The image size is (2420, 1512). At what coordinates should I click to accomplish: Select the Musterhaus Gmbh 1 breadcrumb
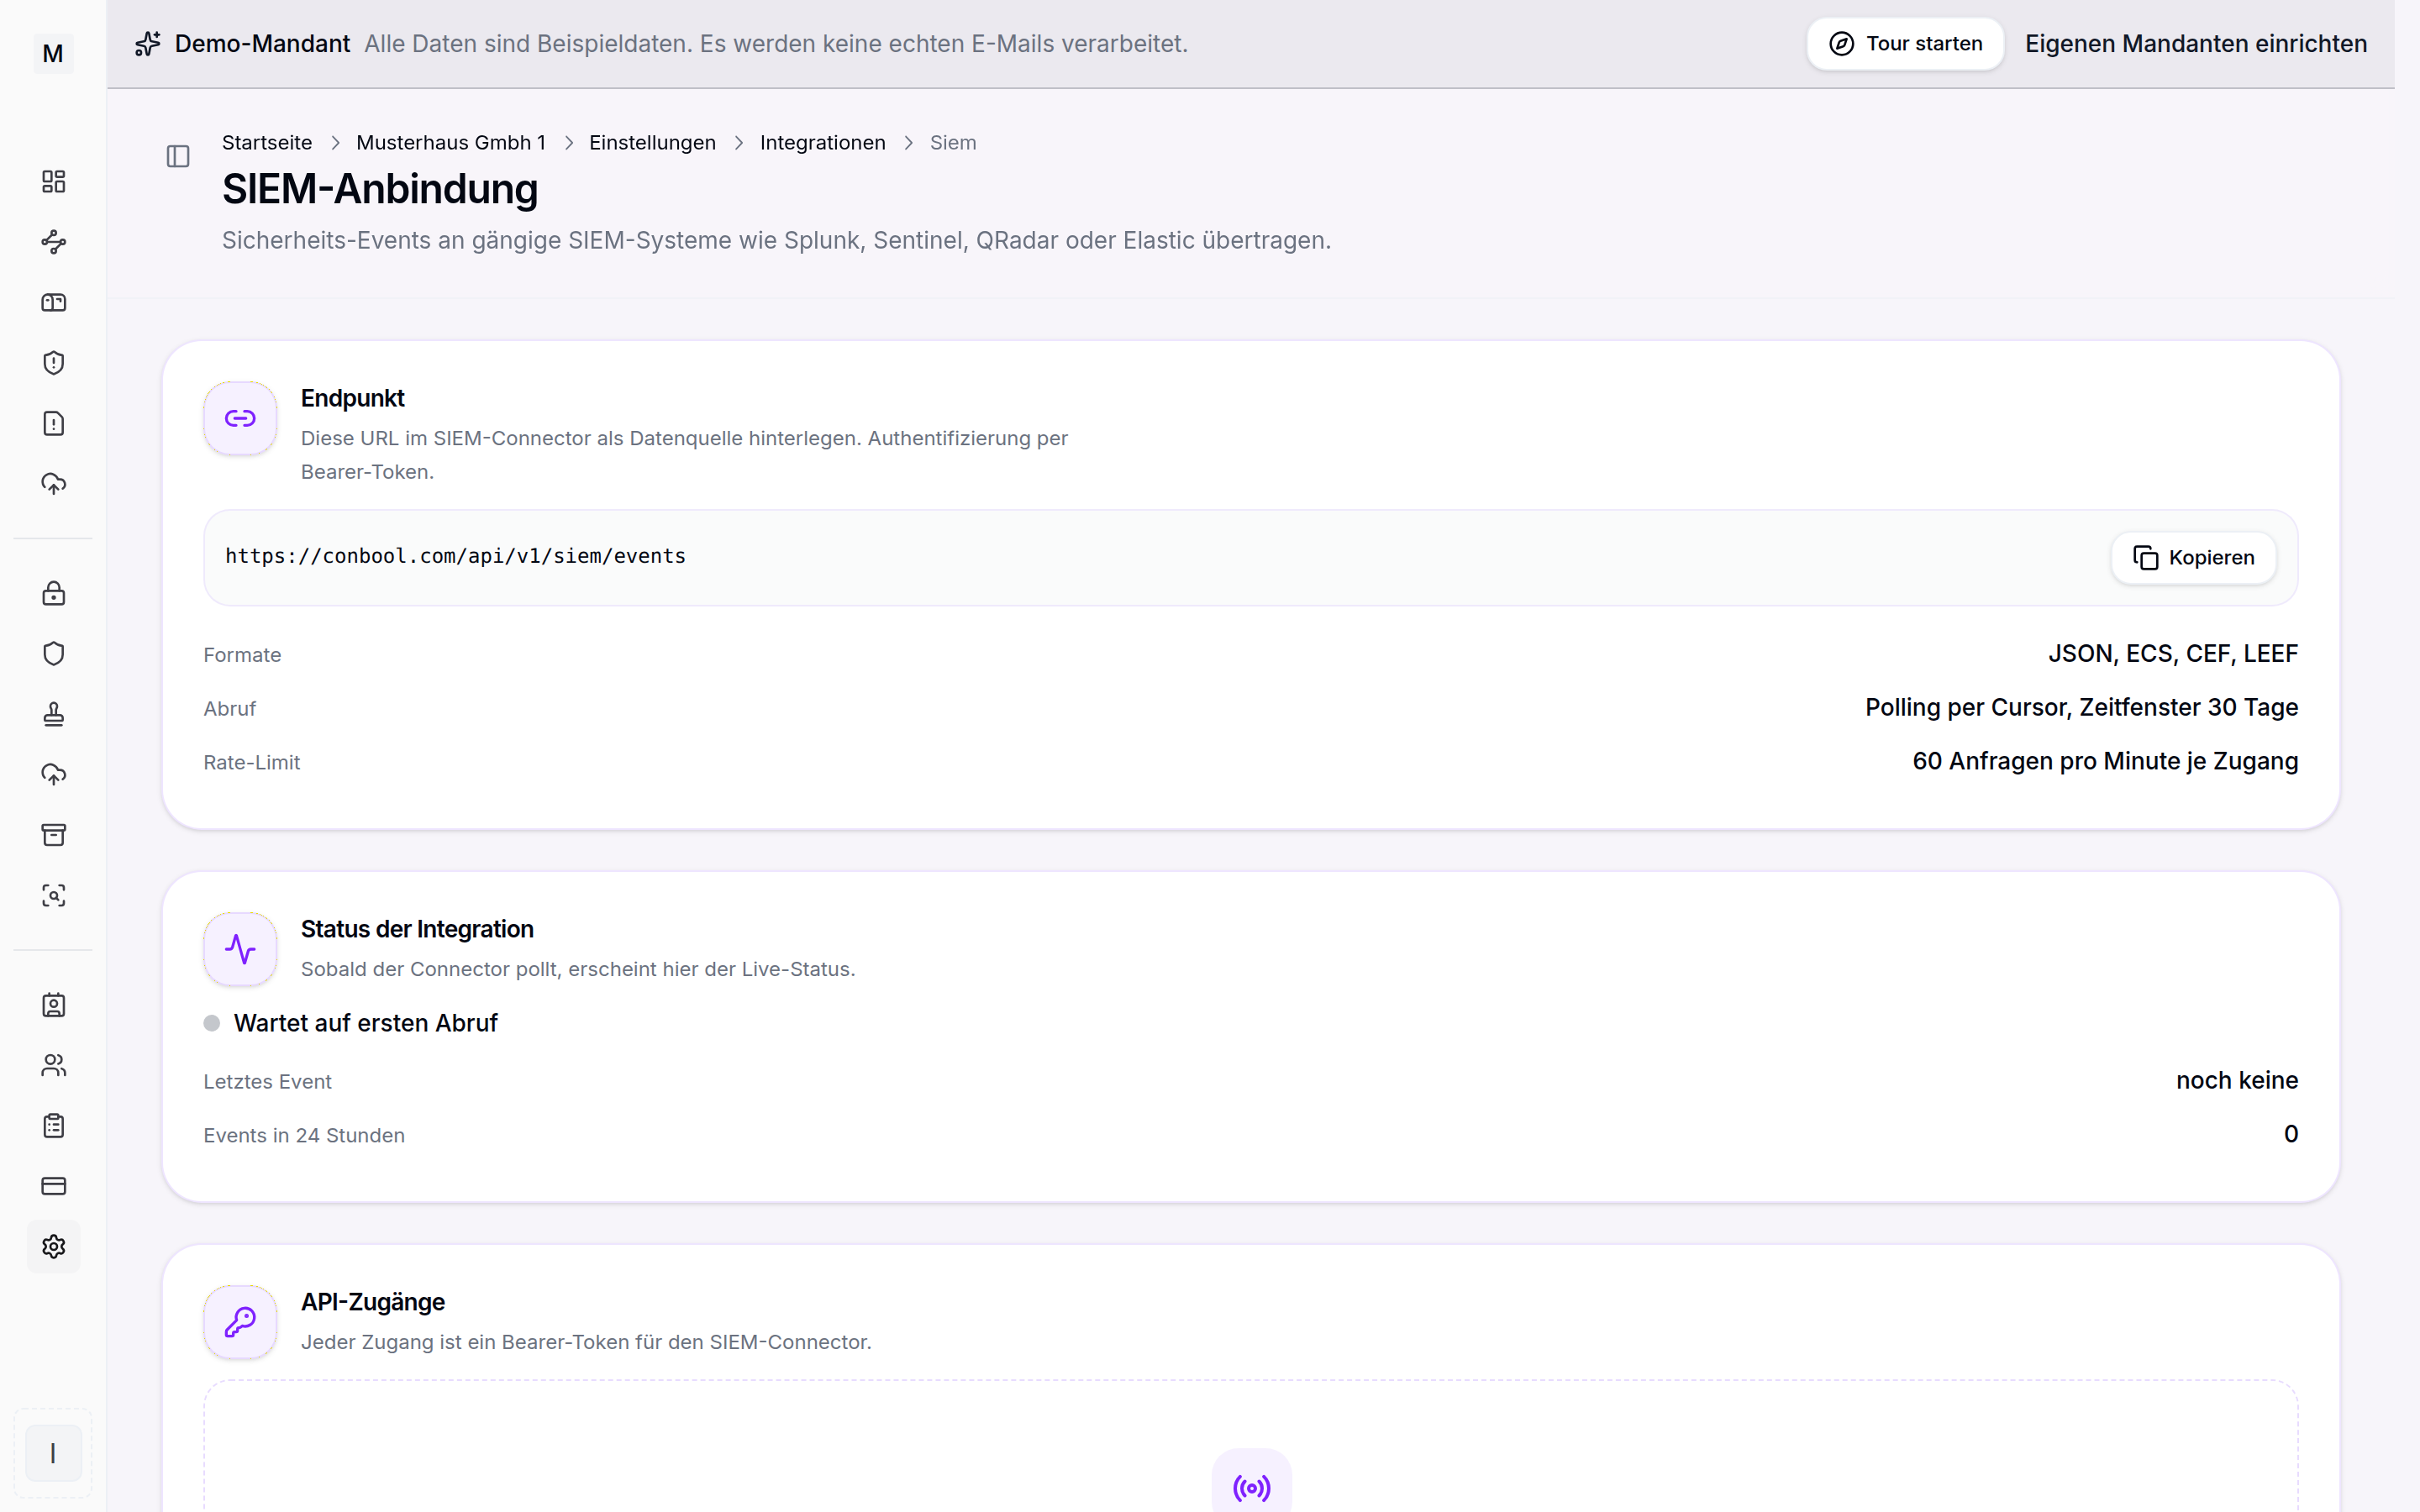(x=451, y=143)
